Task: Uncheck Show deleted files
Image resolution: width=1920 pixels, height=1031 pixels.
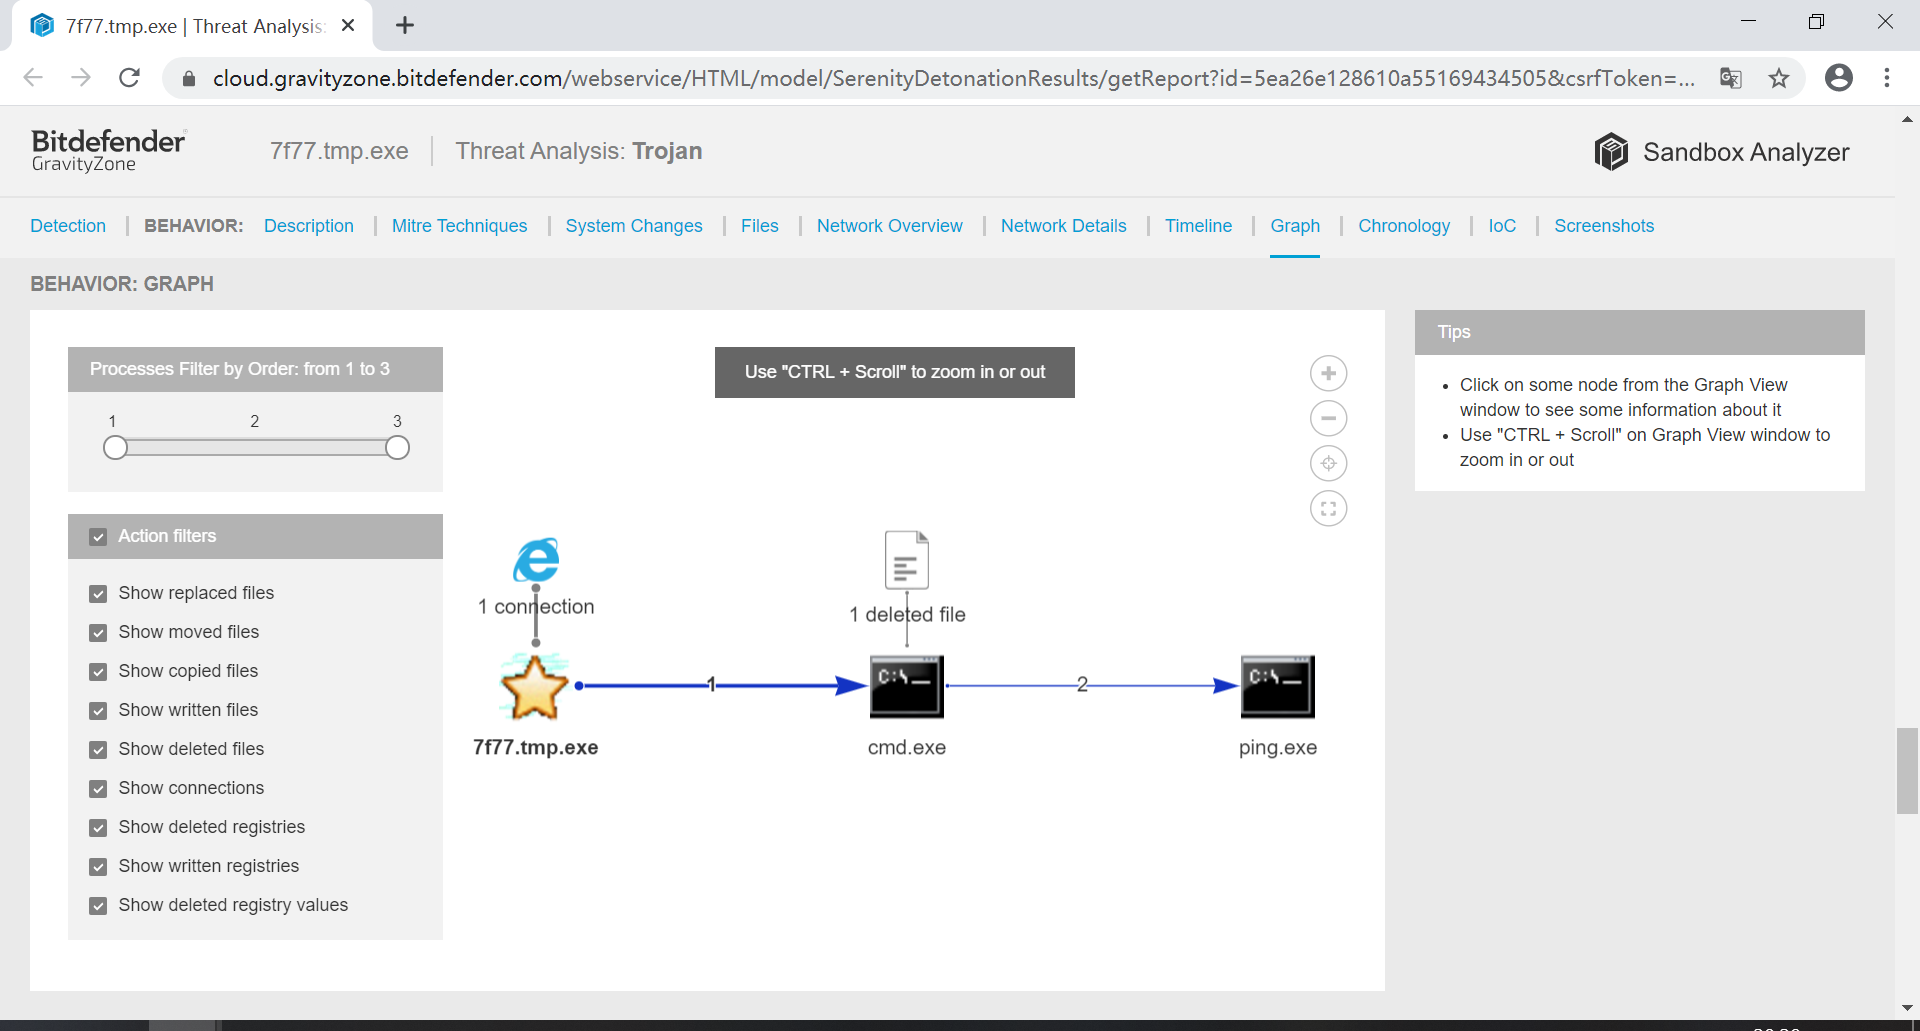Action: pos(98,750)
